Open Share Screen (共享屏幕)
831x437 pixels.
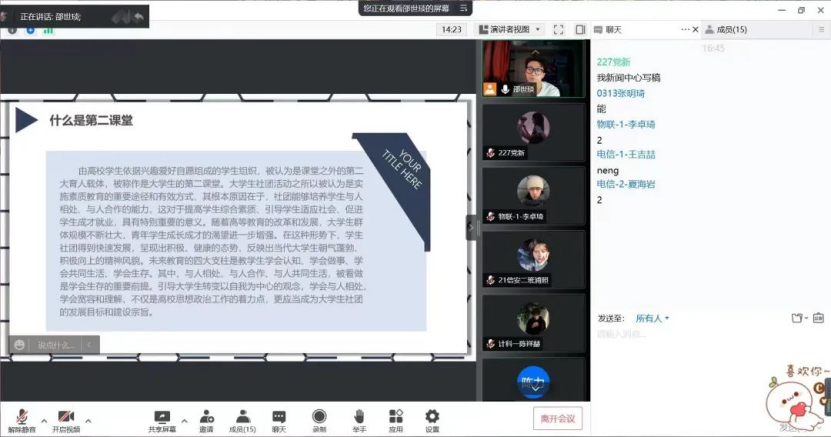[x=161, y=419]
